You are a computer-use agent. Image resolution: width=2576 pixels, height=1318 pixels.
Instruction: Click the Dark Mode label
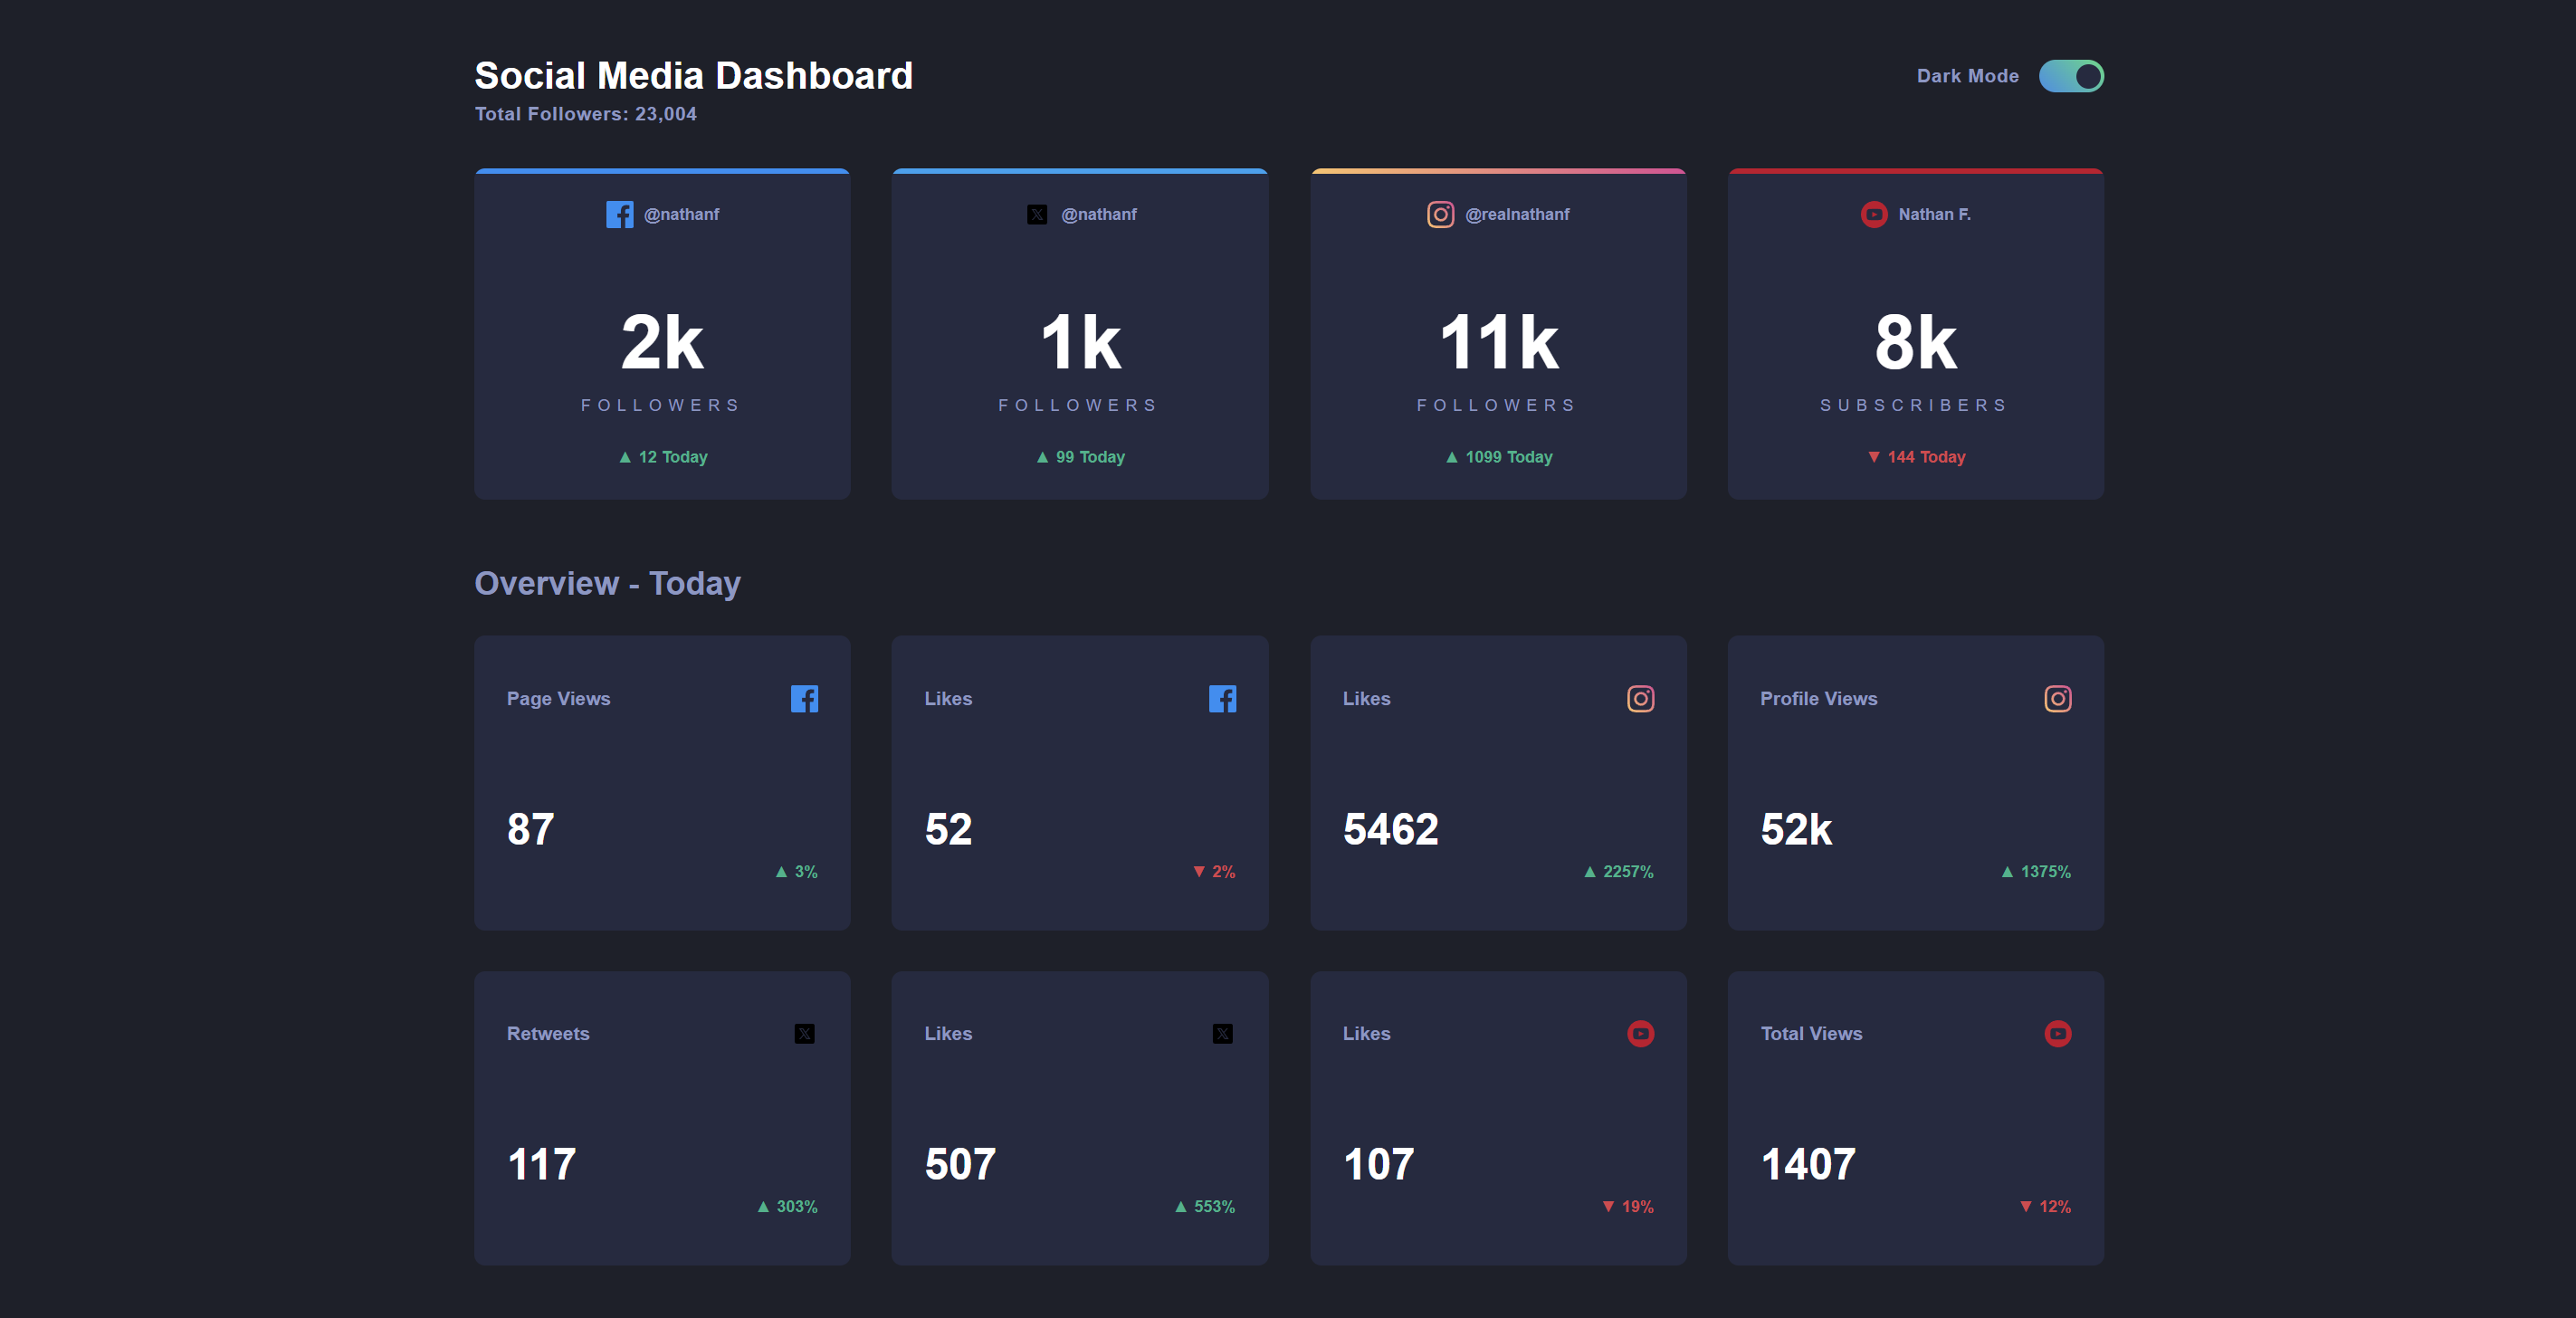click(x=1967, y=76)
